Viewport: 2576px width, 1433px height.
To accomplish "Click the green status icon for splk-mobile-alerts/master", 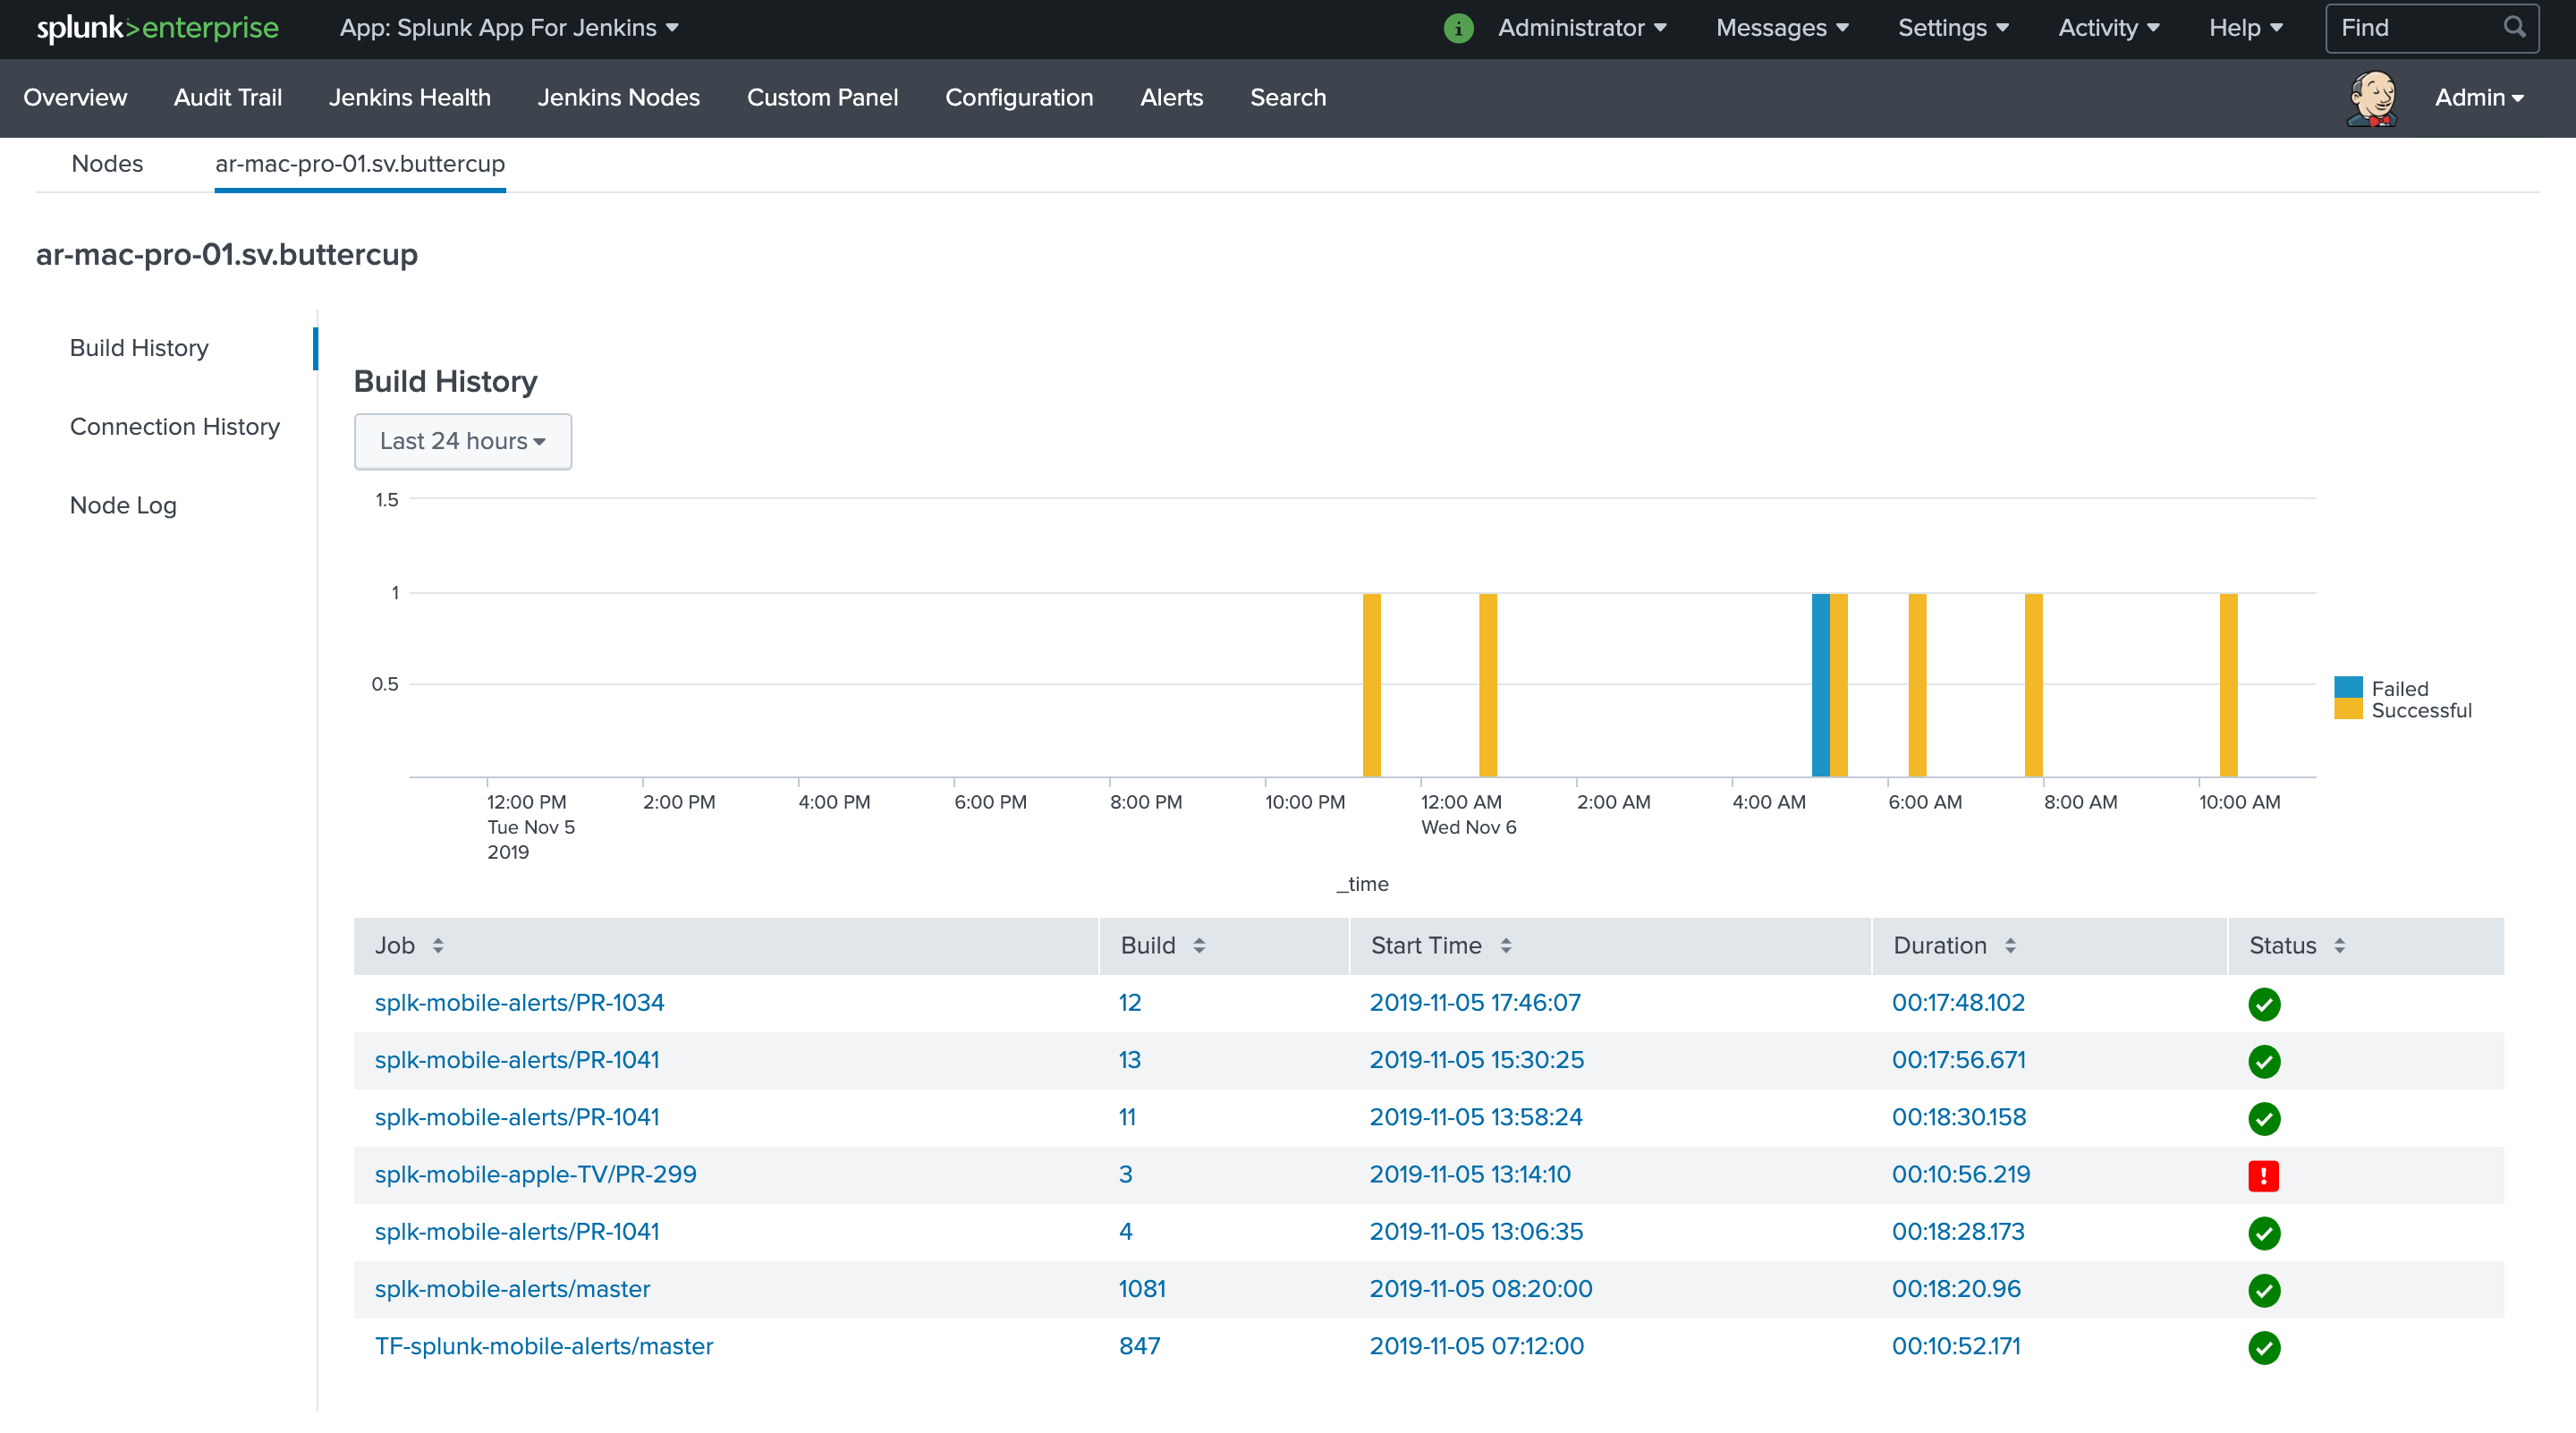I will coord(2265,1291).
